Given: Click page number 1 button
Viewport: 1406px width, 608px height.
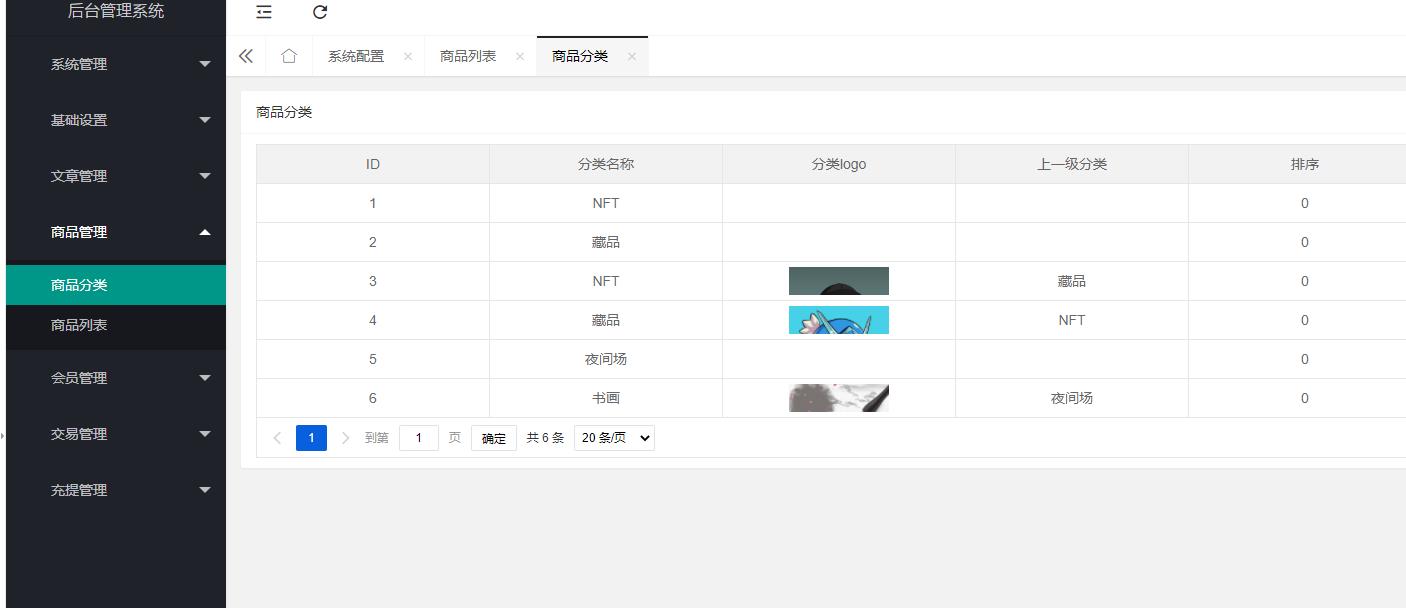Looking at the screenshot, I should click(x=311, y=438).
